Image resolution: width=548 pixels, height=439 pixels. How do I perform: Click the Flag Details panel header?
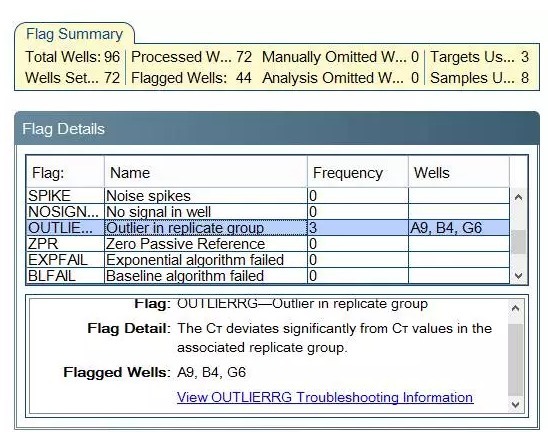click(277, 129)
